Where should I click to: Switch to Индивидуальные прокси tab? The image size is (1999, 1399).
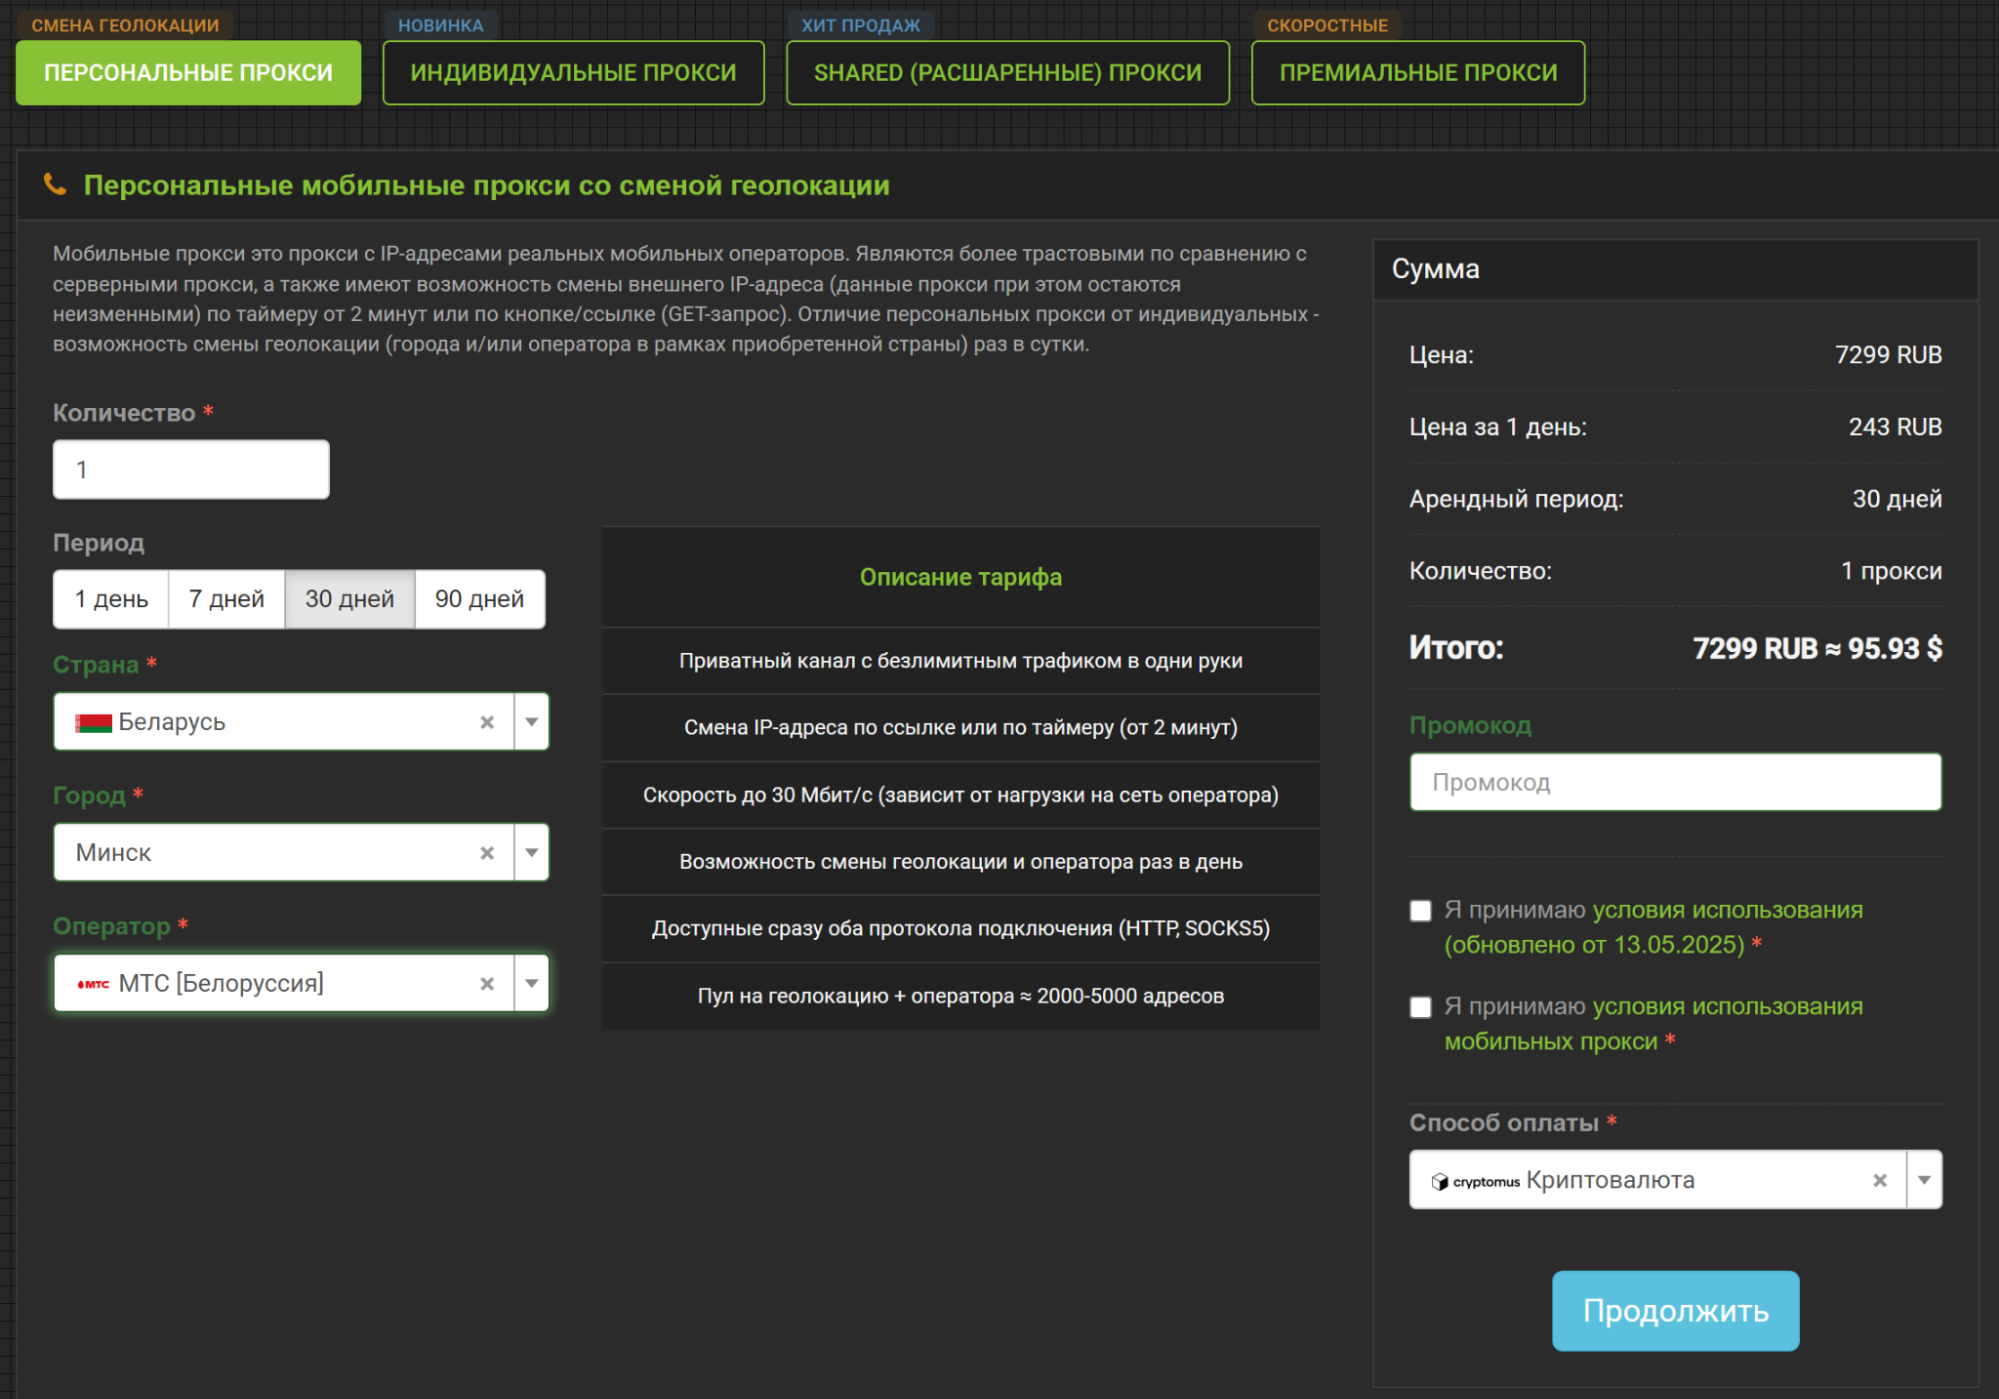tap(573, 73)
